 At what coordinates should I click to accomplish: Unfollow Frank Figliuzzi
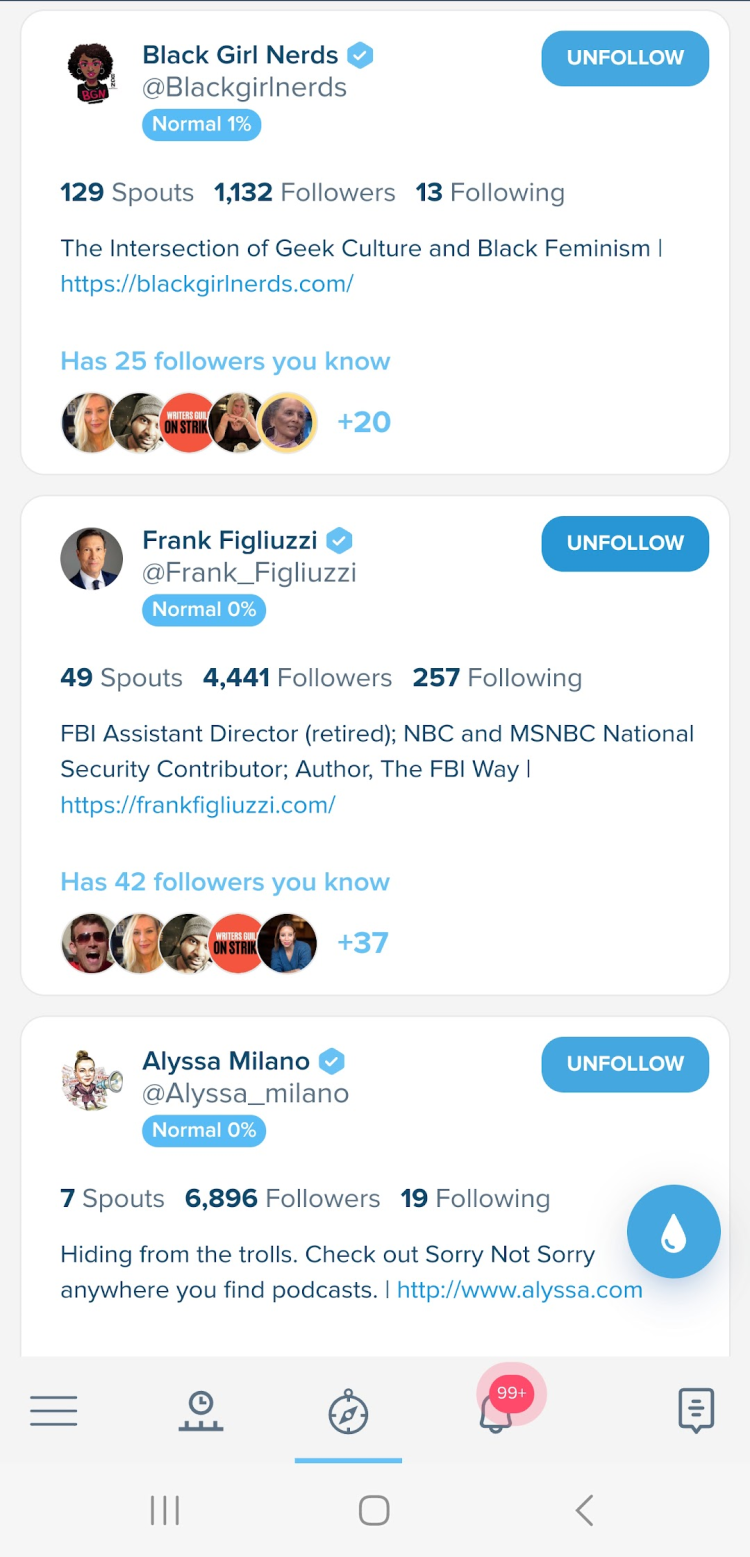(x=625, y=543)
